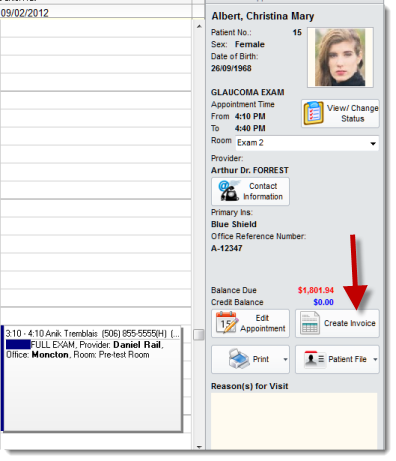Click inside the Reason(s) for Visit box
396x461 pixels.
click(x=294, y=421)
